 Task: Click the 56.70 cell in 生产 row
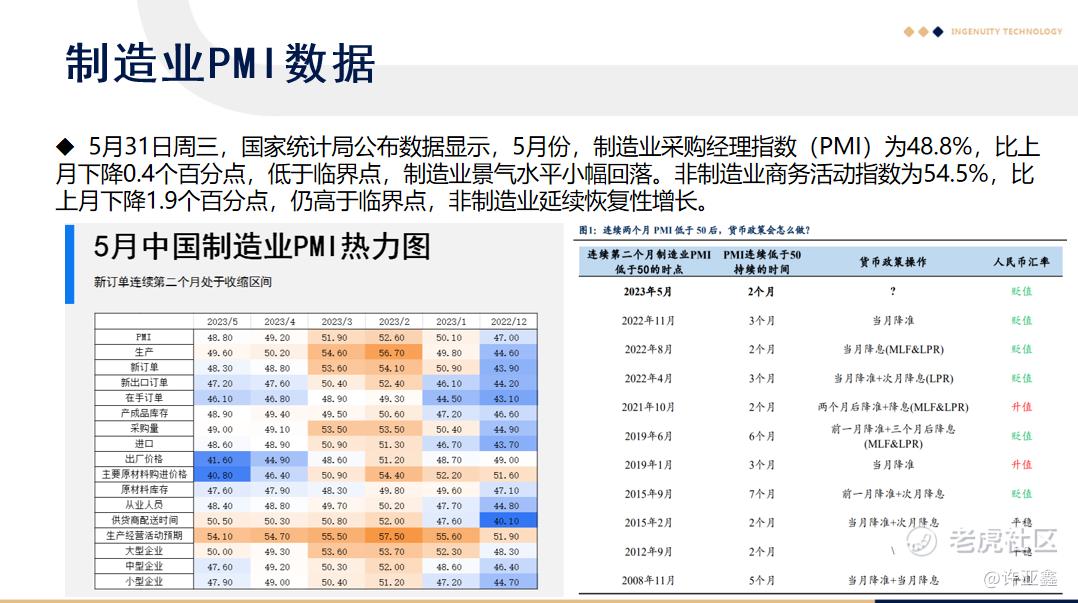click(394, 352)
